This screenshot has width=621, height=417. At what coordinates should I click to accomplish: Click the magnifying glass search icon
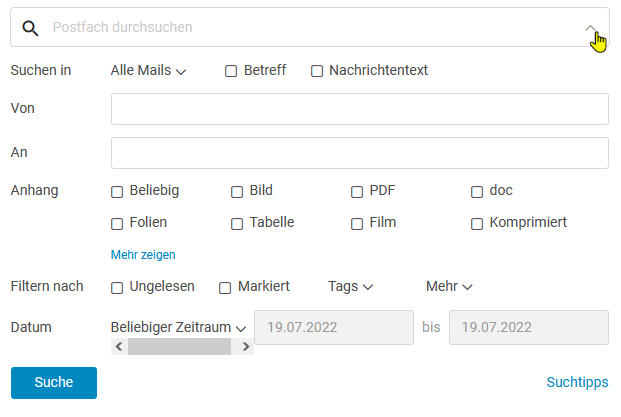[30, 28]
